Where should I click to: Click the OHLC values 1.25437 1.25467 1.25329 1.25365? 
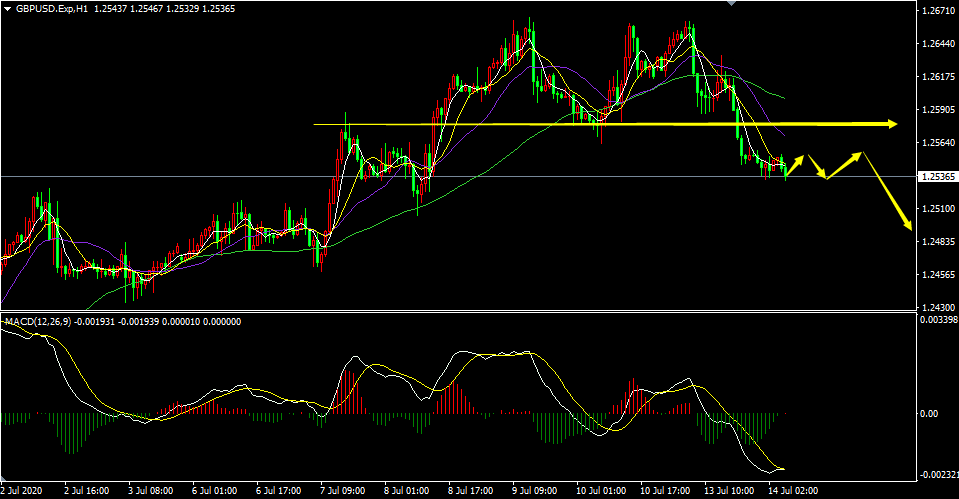click(x=165, y=9)
